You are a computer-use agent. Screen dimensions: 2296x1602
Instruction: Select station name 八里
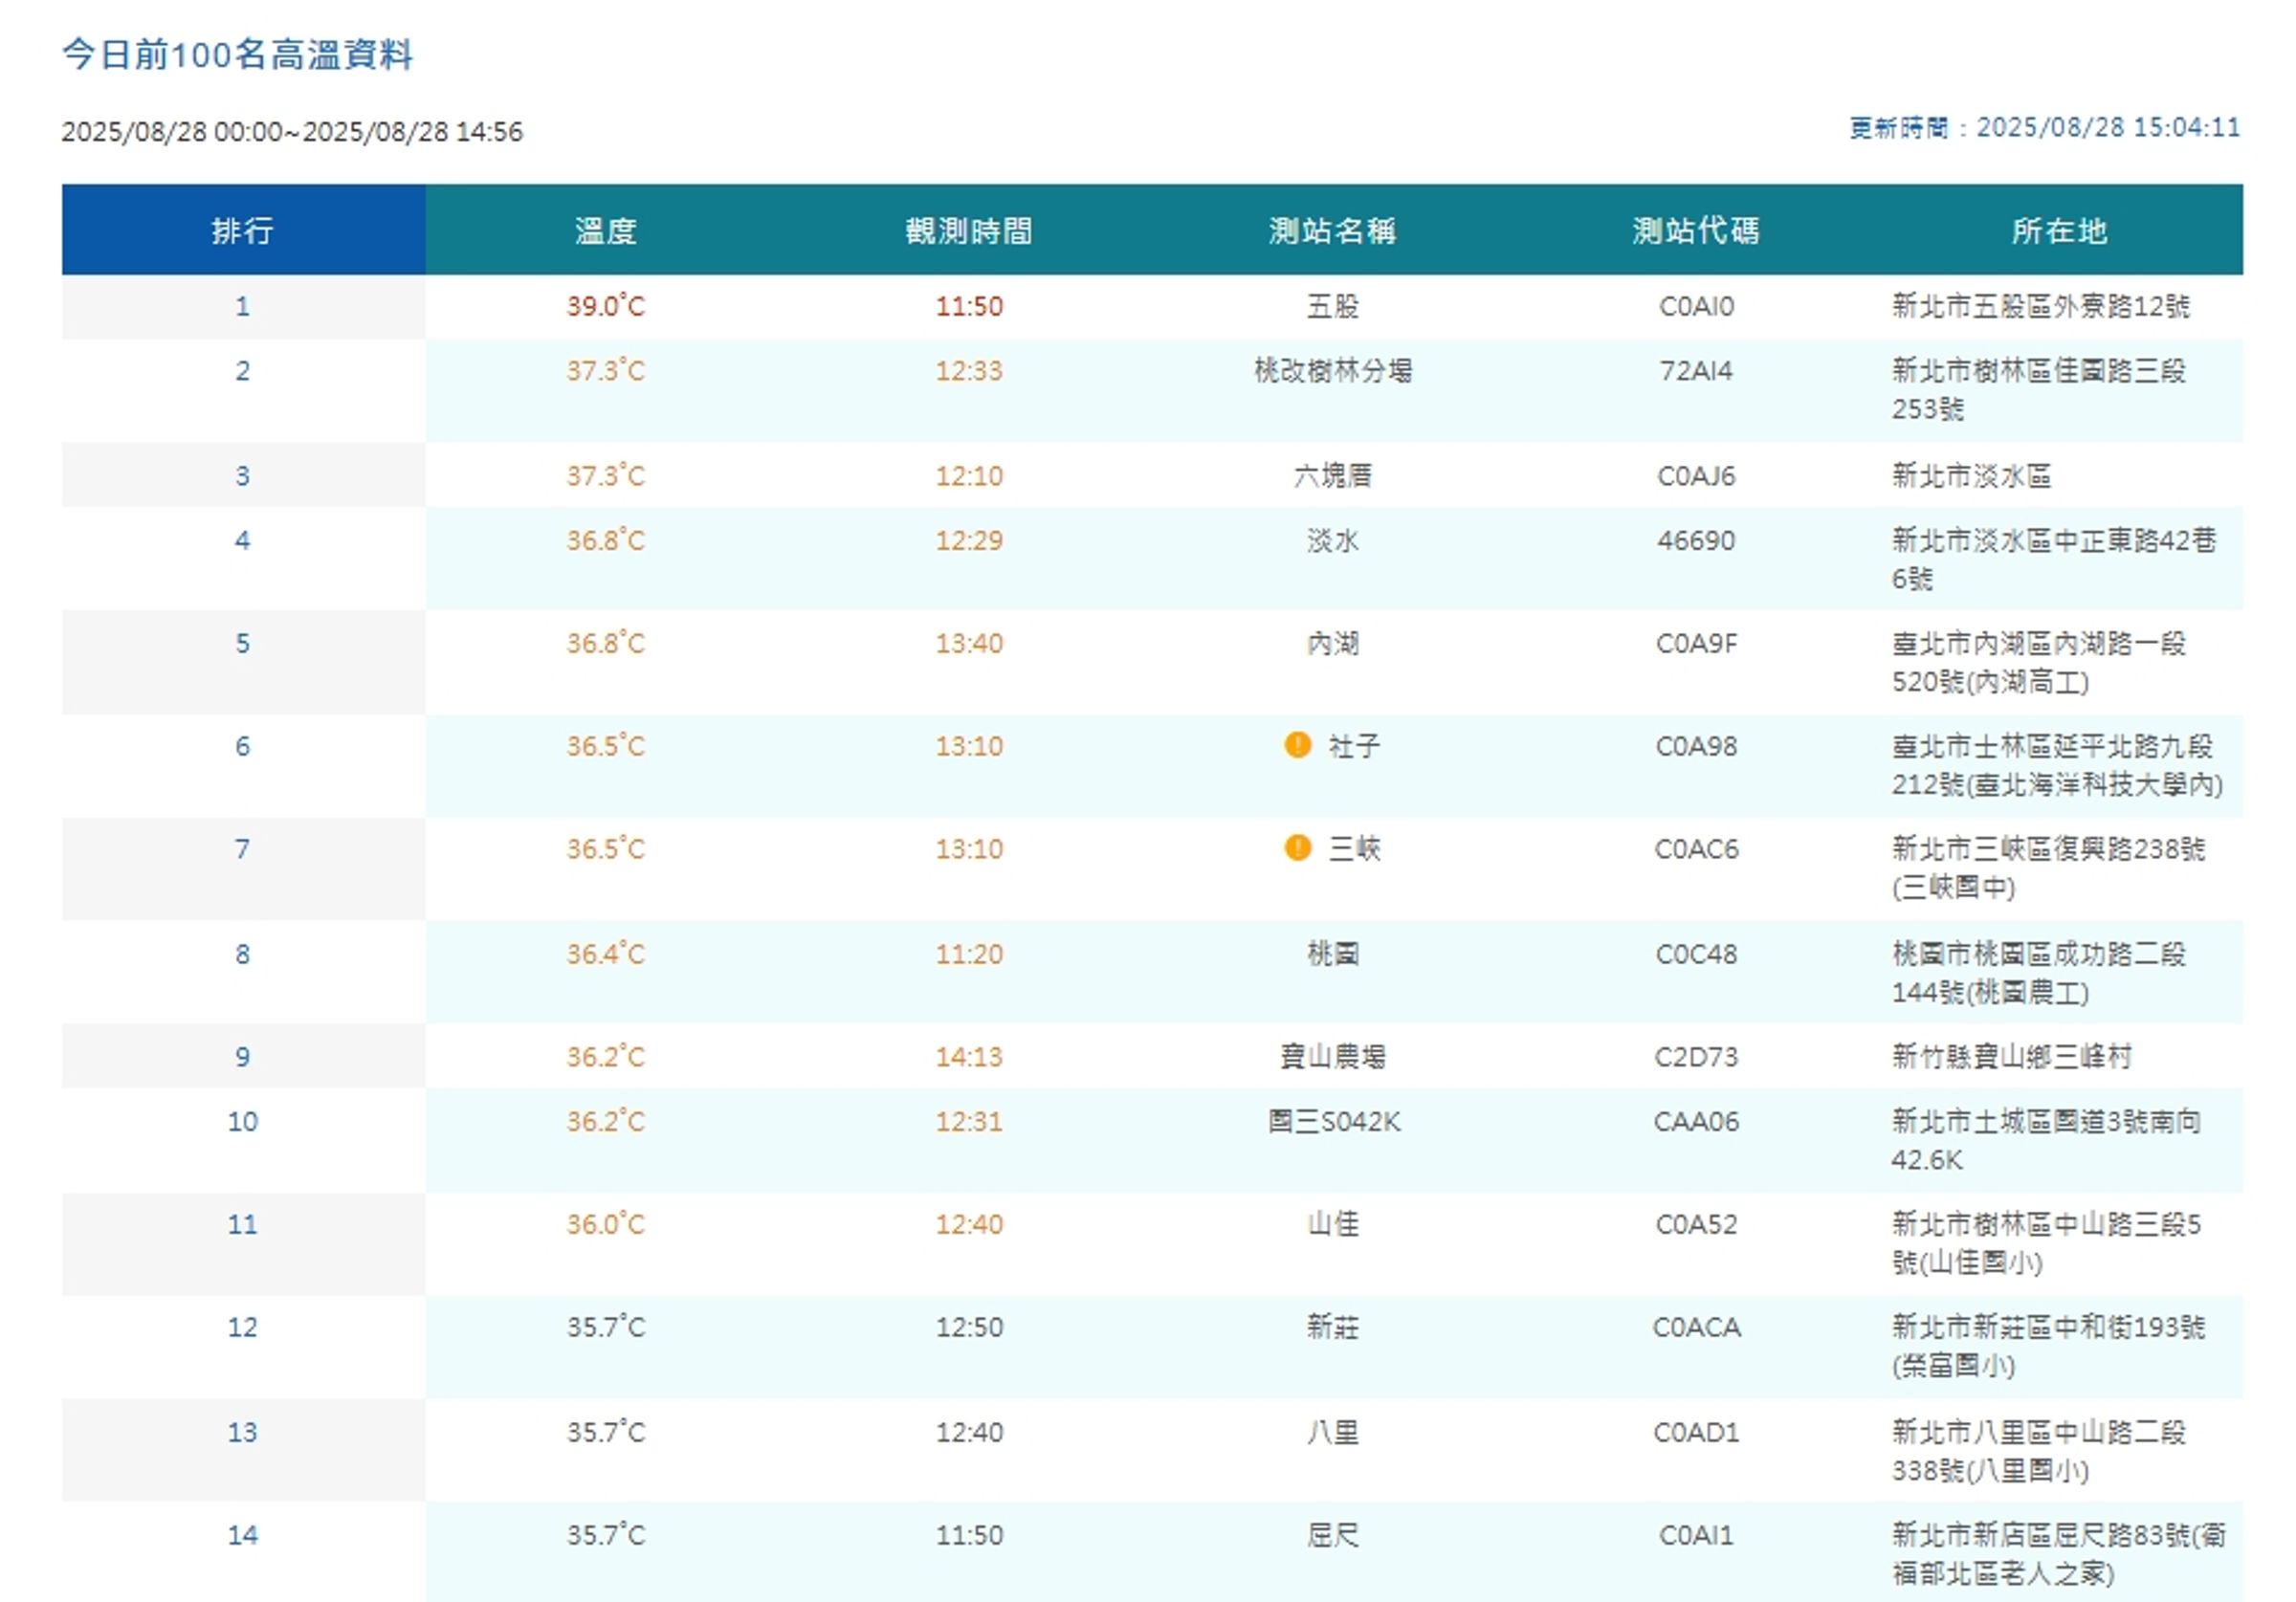pos(1333,1432)
